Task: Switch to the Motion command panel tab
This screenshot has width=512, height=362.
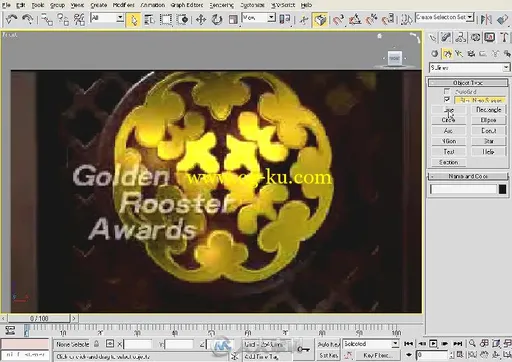Action: pos(475,37)
